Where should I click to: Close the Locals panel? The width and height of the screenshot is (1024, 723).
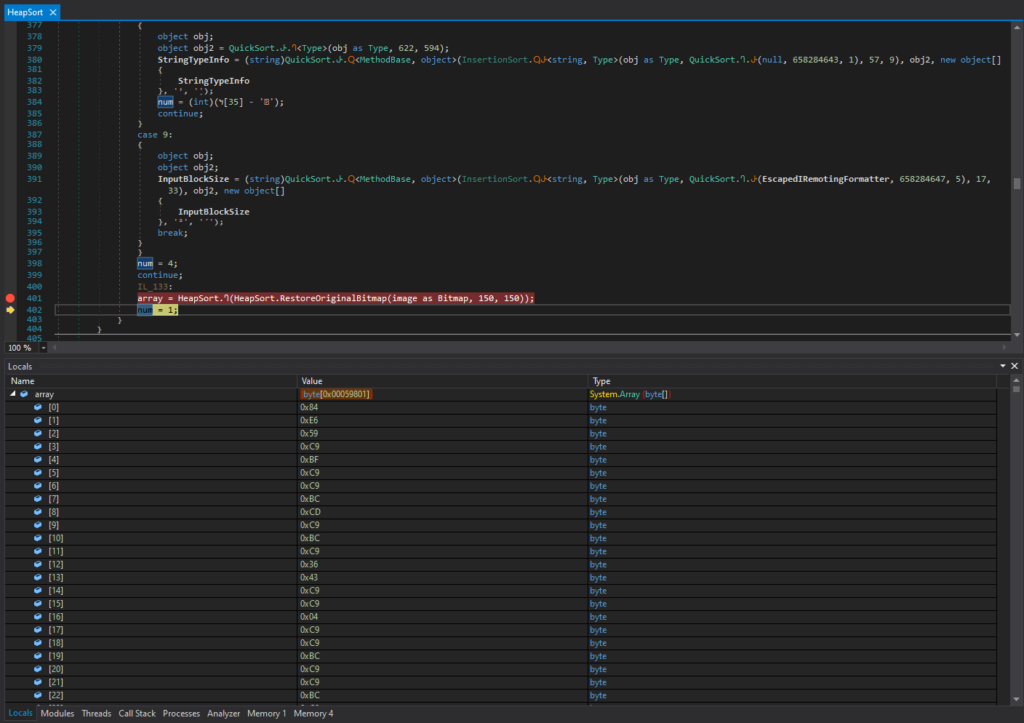1015,367
